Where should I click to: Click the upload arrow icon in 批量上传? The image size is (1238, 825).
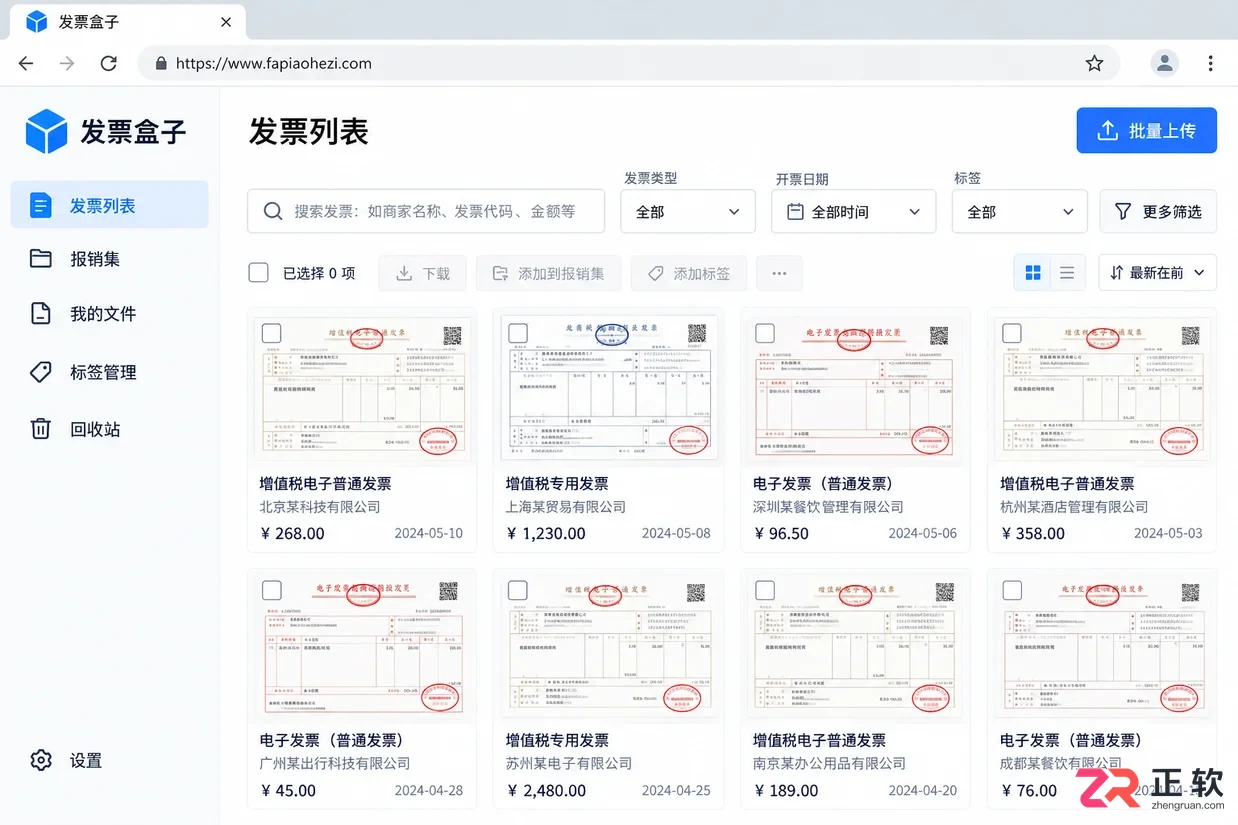click(x=1107, y=130)
